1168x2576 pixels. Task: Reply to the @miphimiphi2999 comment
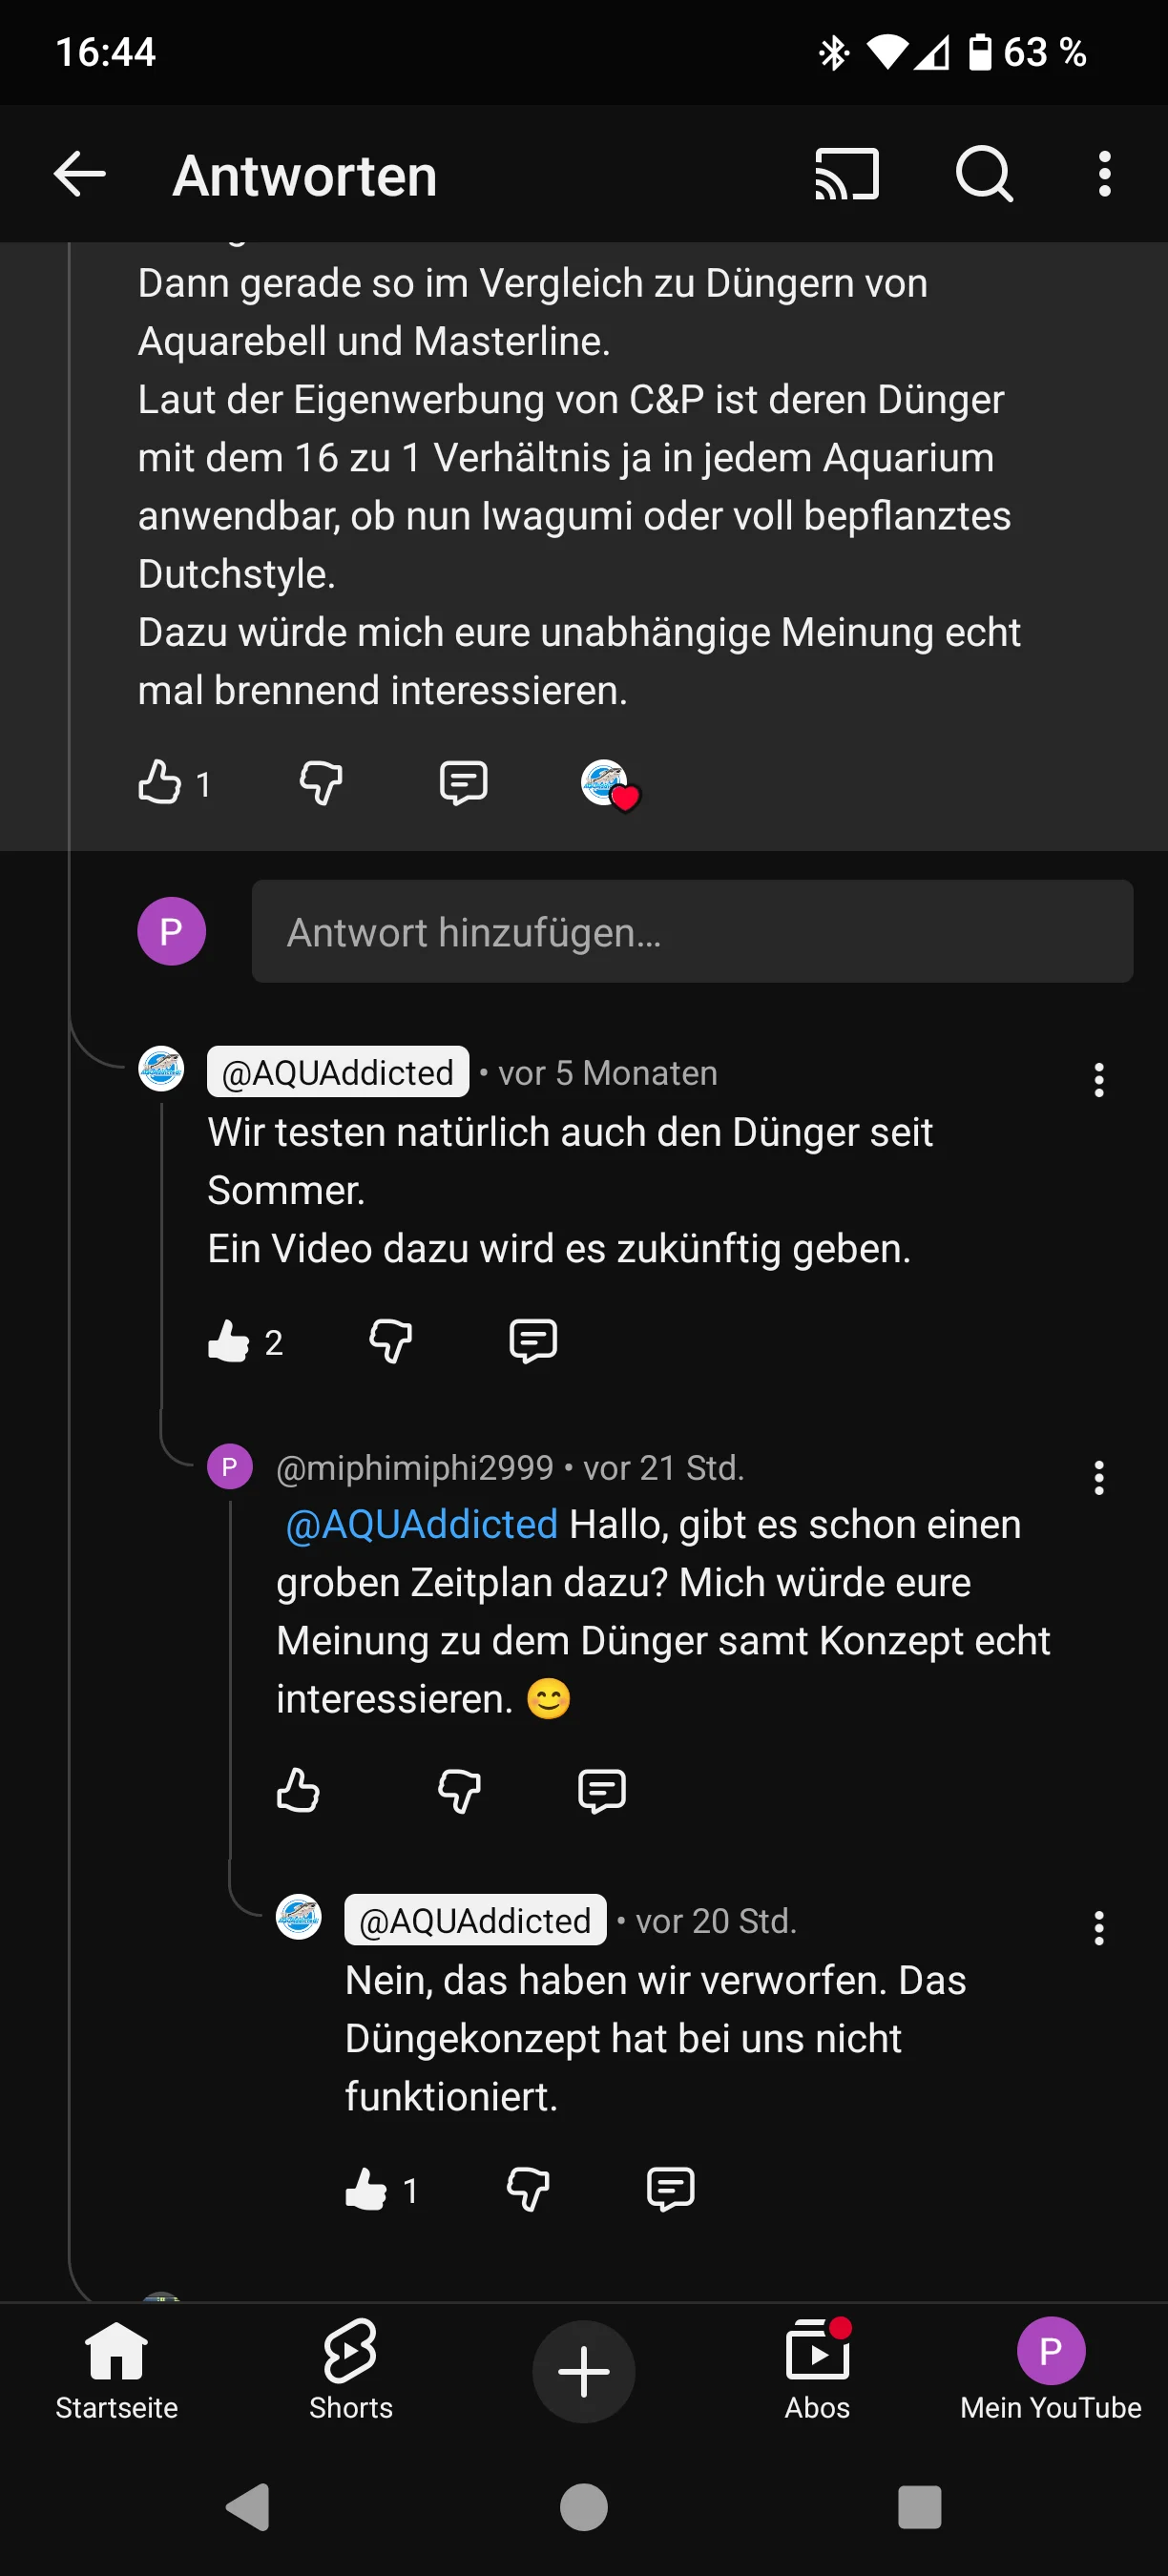601,1790
